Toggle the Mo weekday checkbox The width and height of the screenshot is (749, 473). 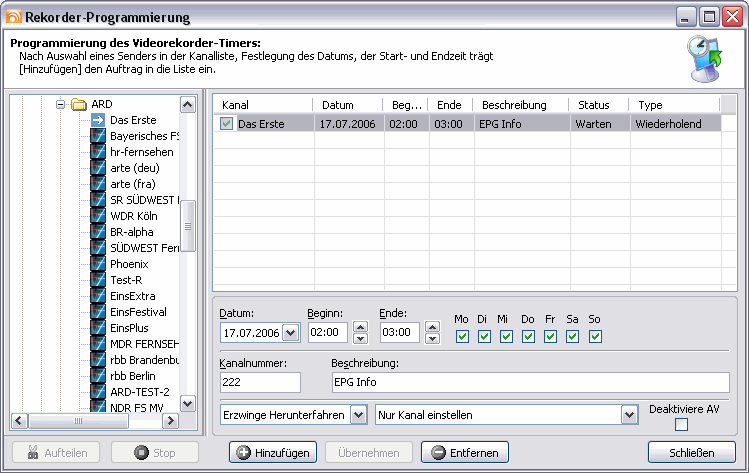462,336
